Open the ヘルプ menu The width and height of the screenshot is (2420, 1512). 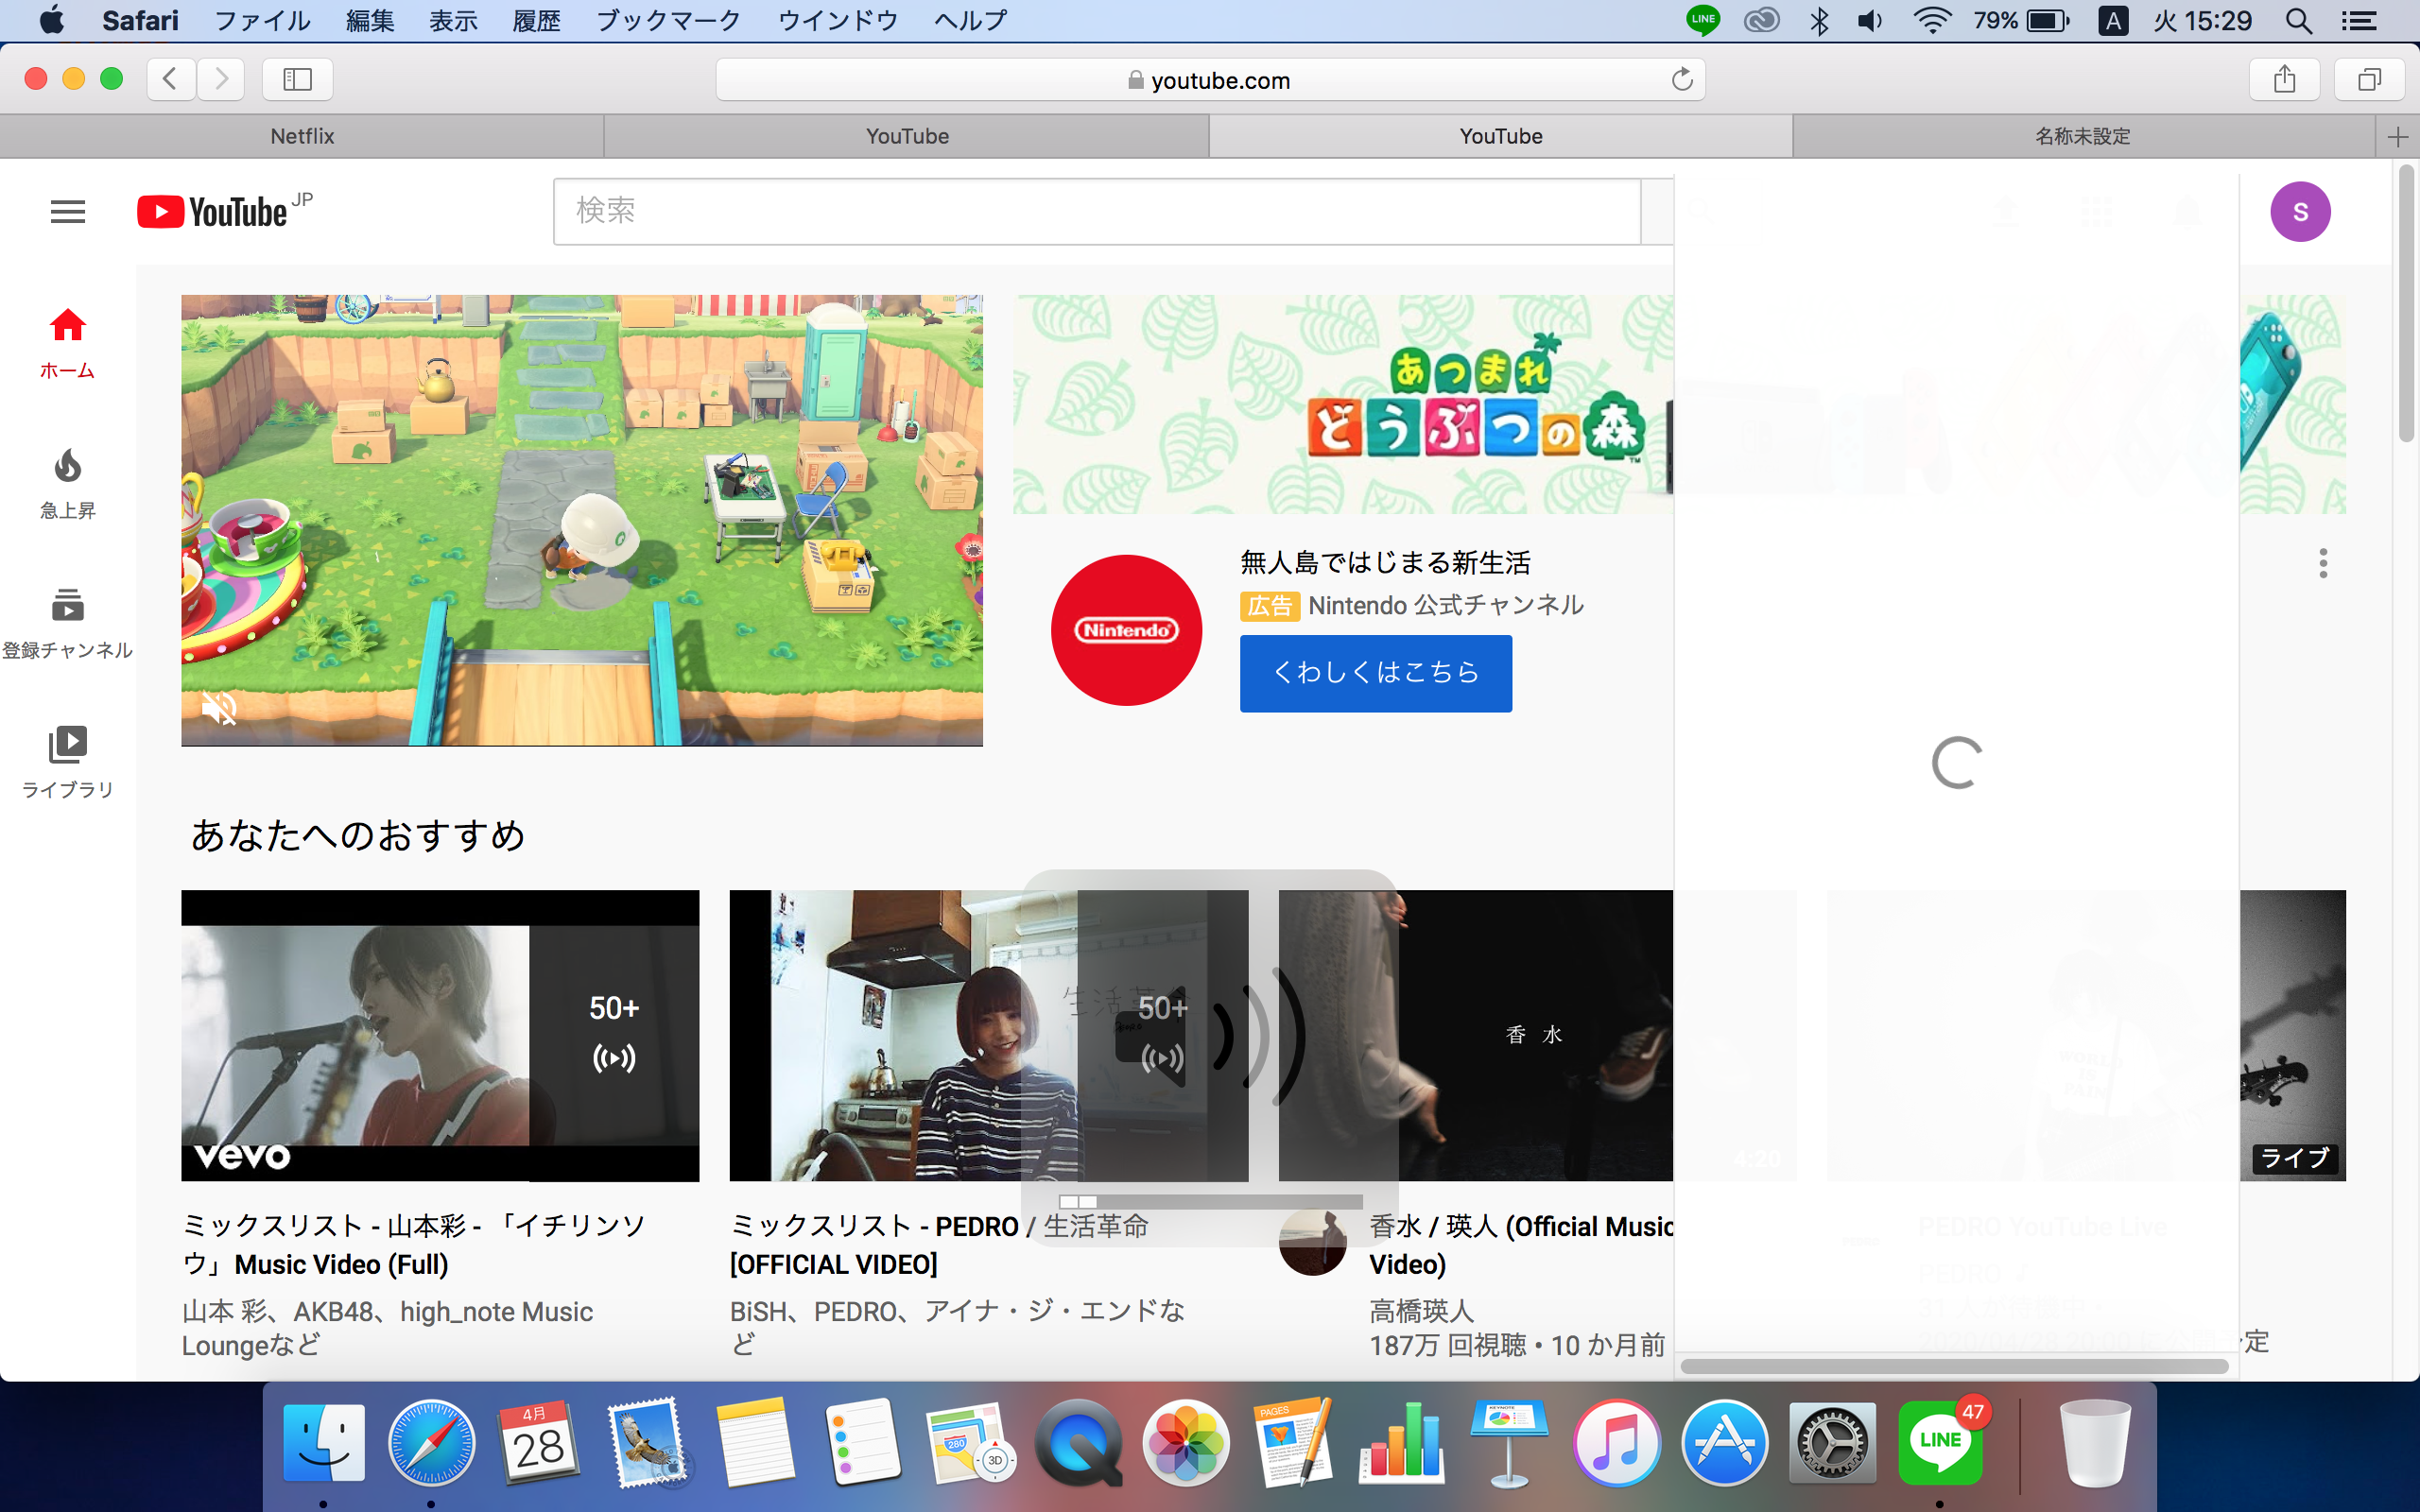click(x=970, y=21)
